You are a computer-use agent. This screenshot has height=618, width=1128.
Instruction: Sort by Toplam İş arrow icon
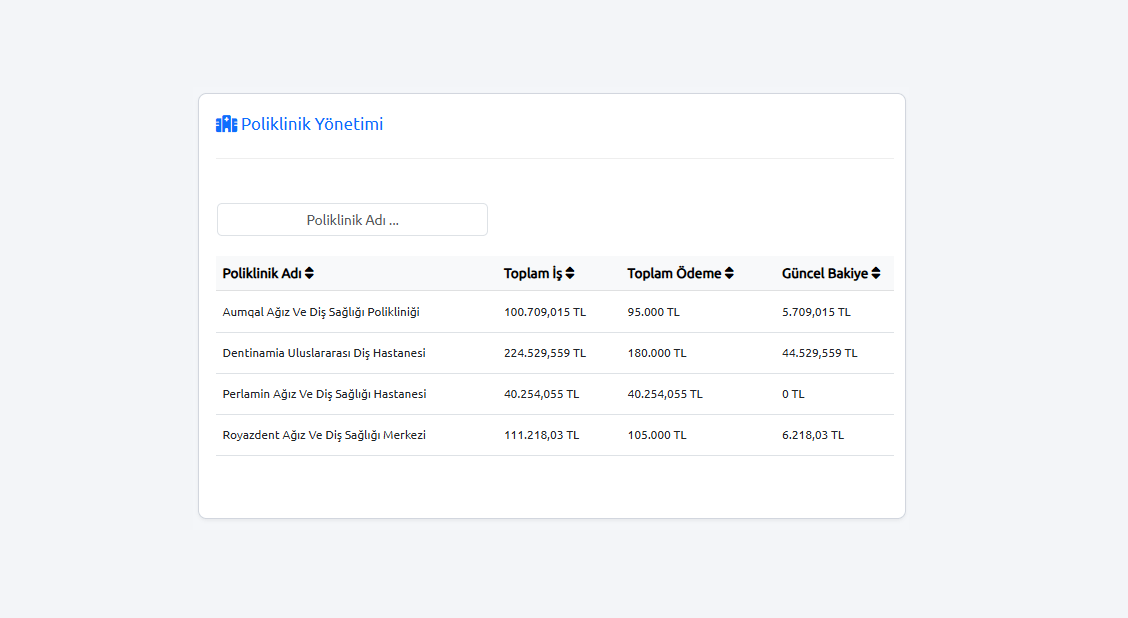tap(570, 273)
